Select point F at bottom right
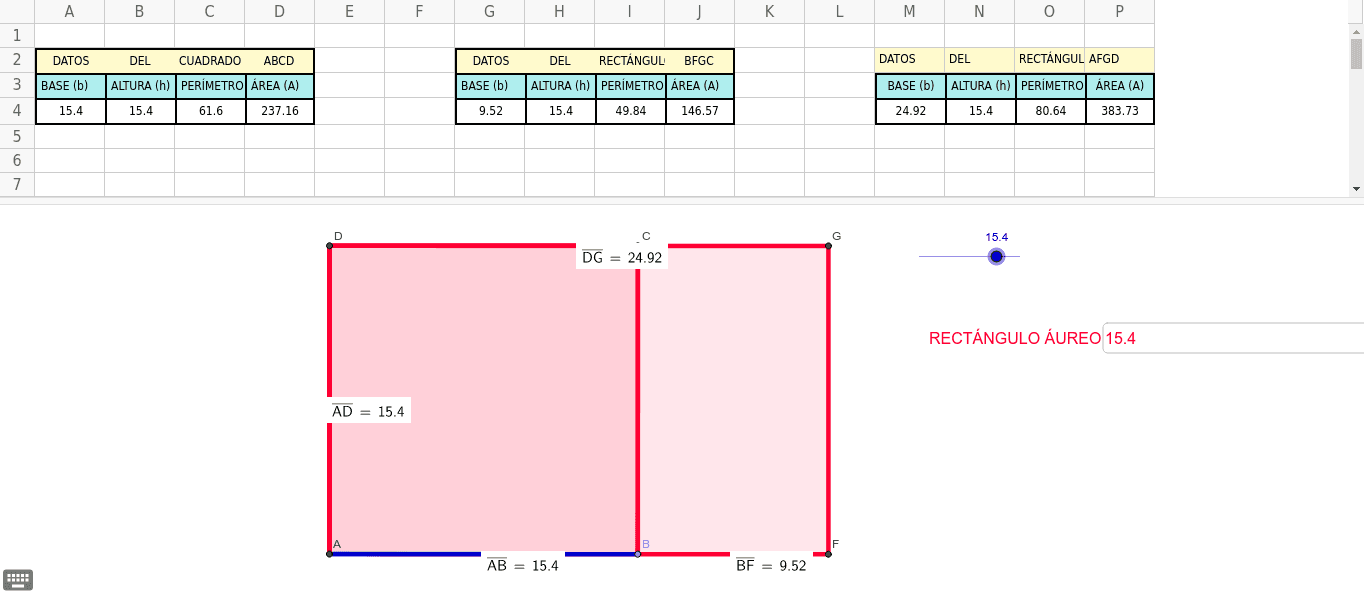The width and height of the screenshot is (1366, 594). pos(829,553)
